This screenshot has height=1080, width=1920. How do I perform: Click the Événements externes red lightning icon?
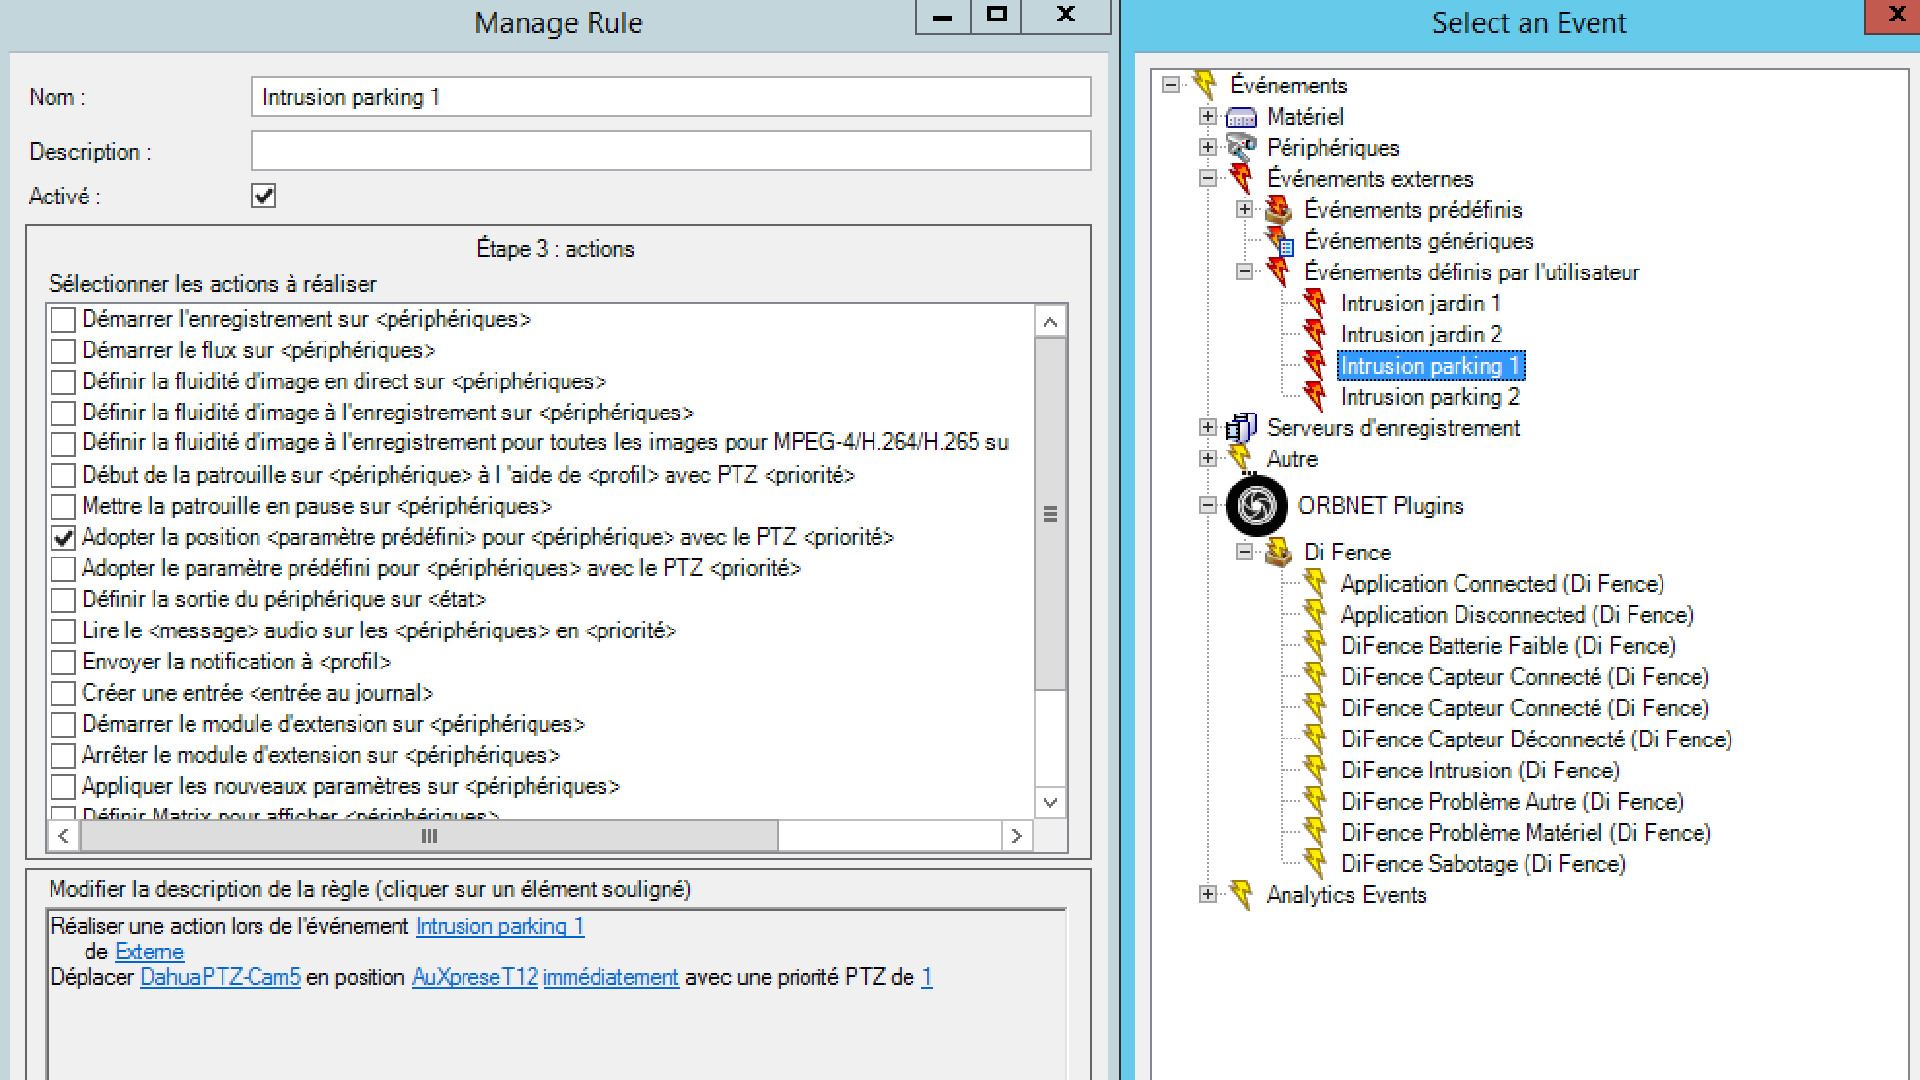(1241, 179)
